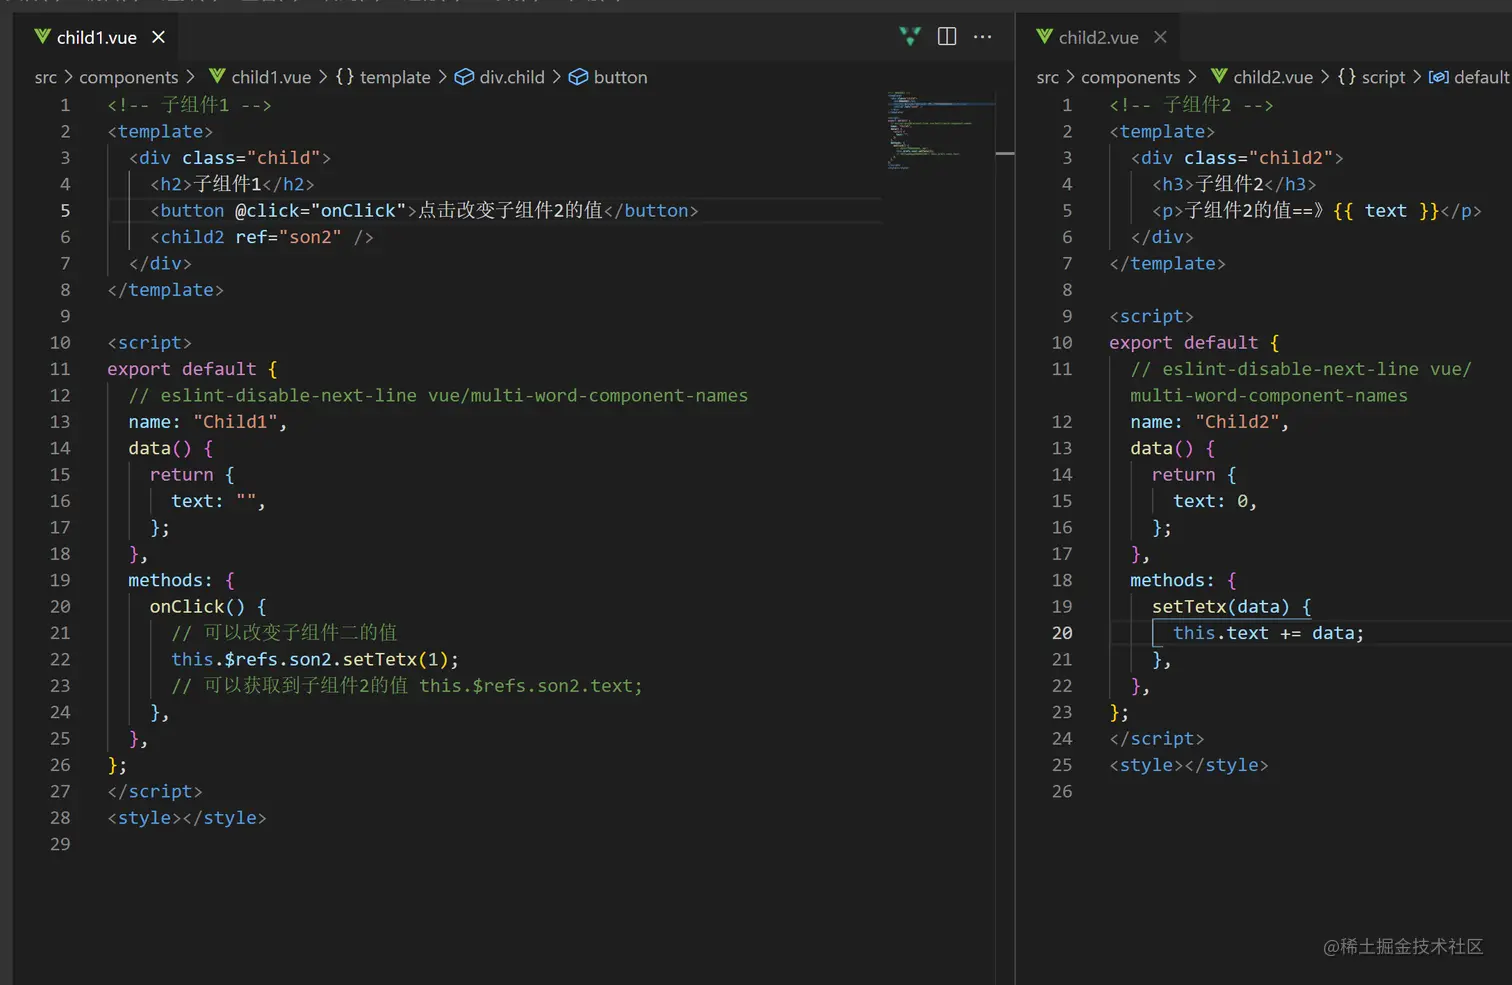Click the 'onClick() {' method line
Viewport: 1512px width, 985px height.
point(208,607)
